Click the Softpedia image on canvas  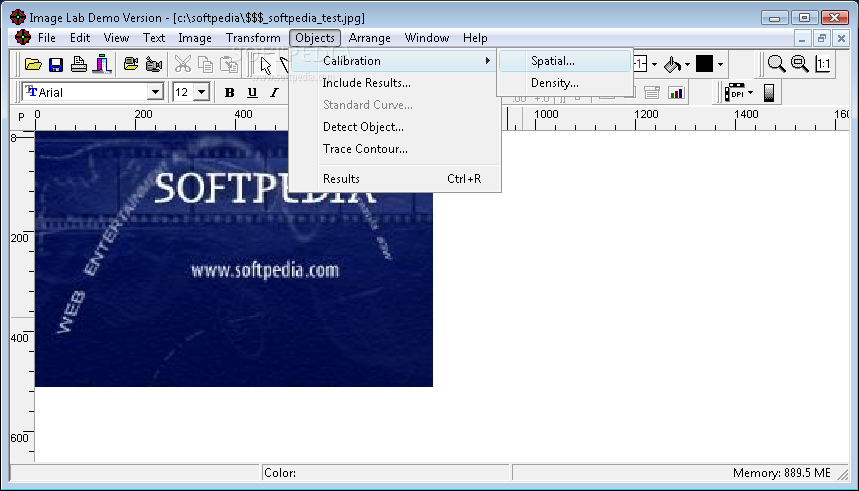pos(234,259)
